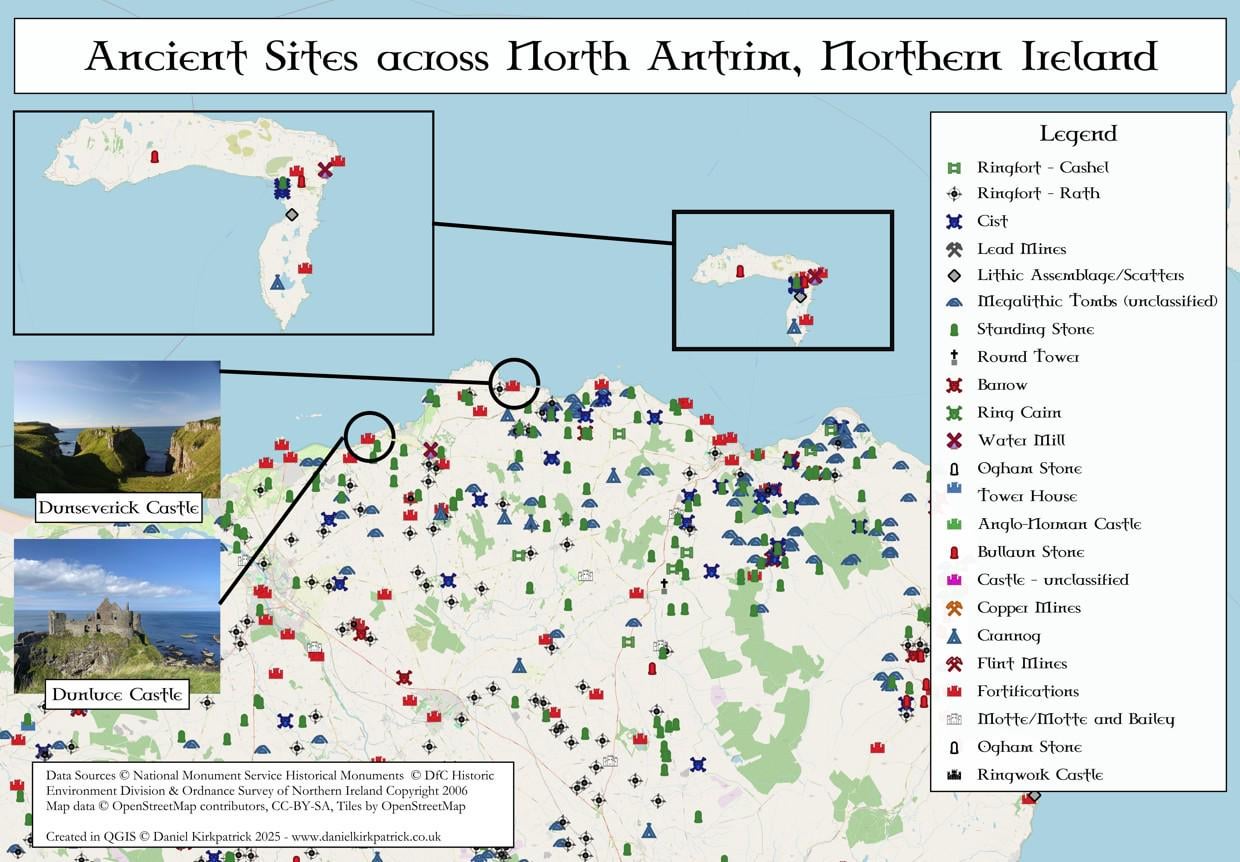Screen dimensions: 1240x862
Task: Click the Dunseverick Castle caption label
Action: (x=118, y=508)
